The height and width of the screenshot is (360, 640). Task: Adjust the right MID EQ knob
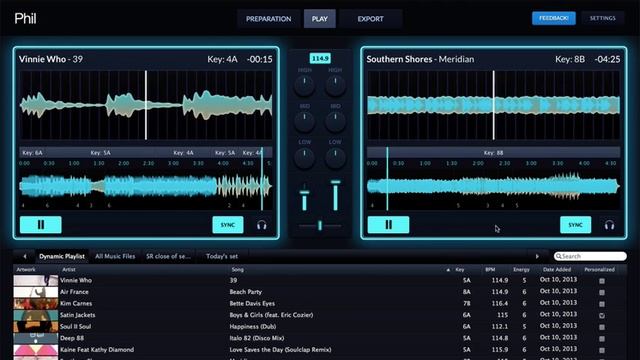335,121
